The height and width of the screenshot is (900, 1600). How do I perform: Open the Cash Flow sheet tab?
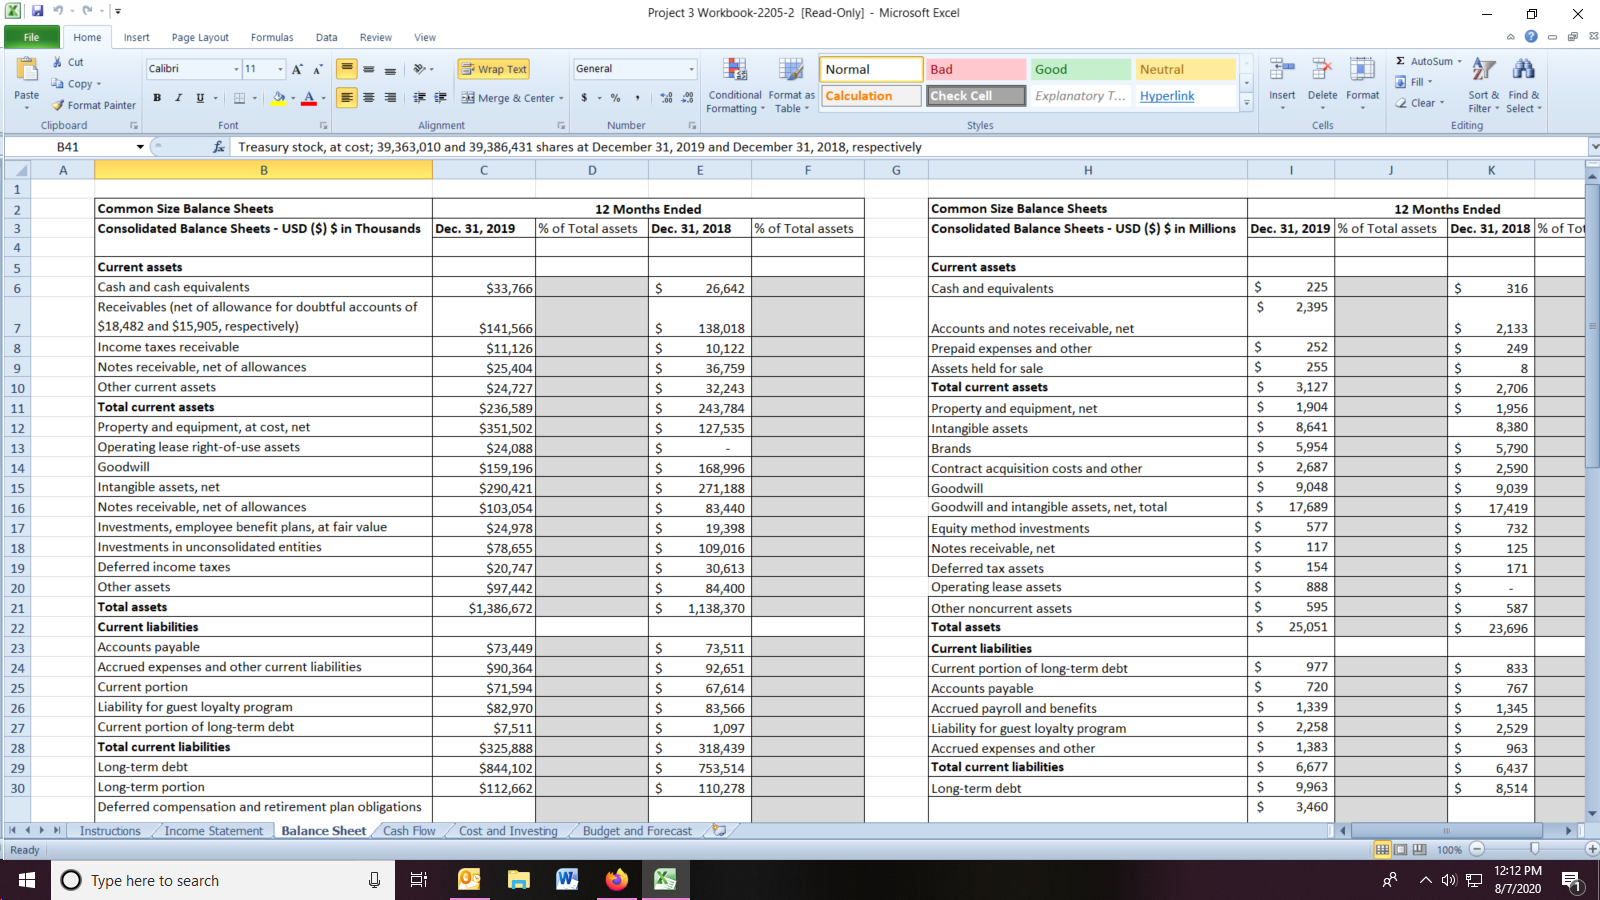[x=407, y=830]
